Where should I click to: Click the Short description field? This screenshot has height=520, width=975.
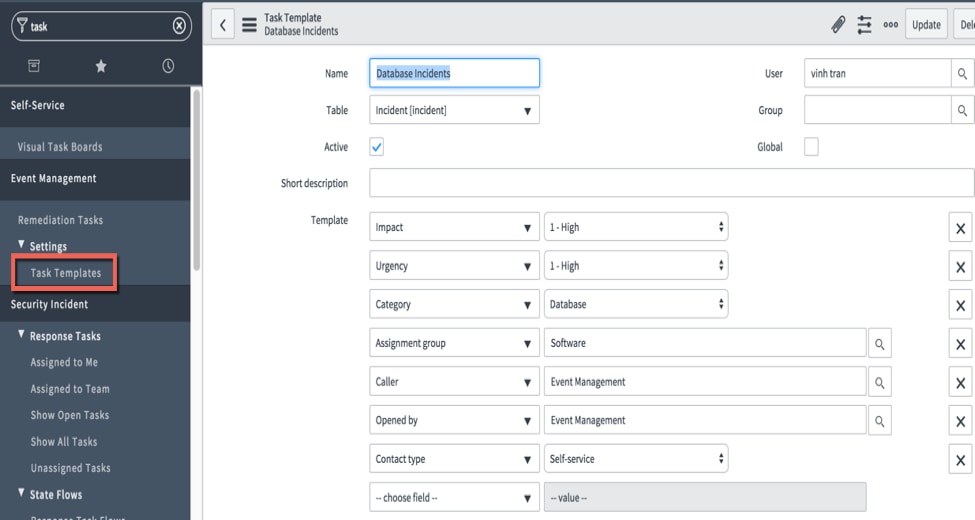pyautogui.click(x=672, y=183)
